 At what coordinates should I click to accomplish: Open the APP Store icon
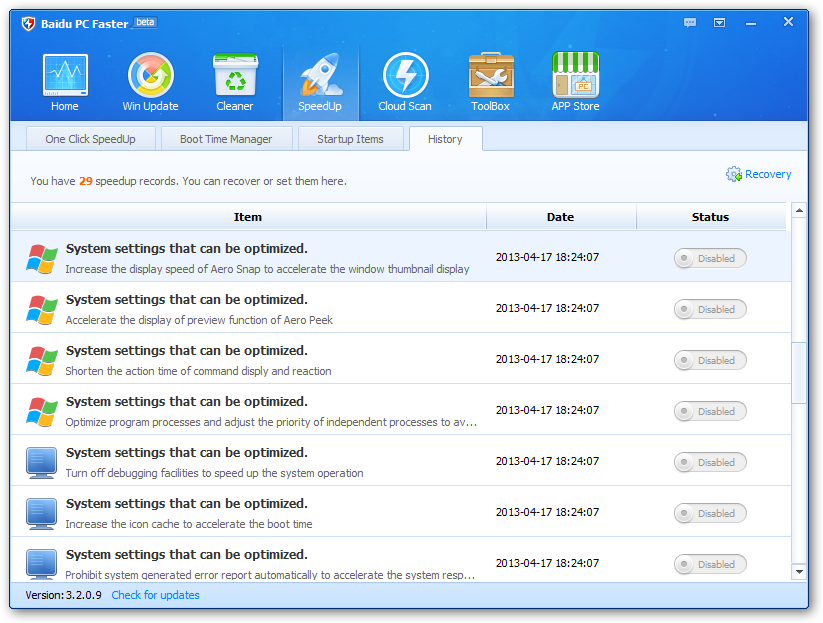click(575, 75)
